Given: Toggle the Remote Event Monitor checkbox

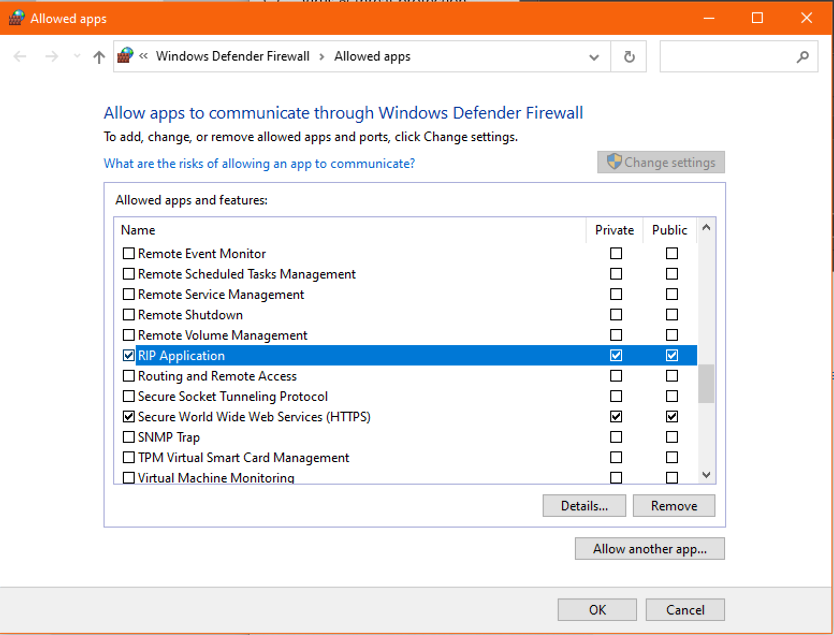Looking at the screenshot, I should click(x=129, y=253).
